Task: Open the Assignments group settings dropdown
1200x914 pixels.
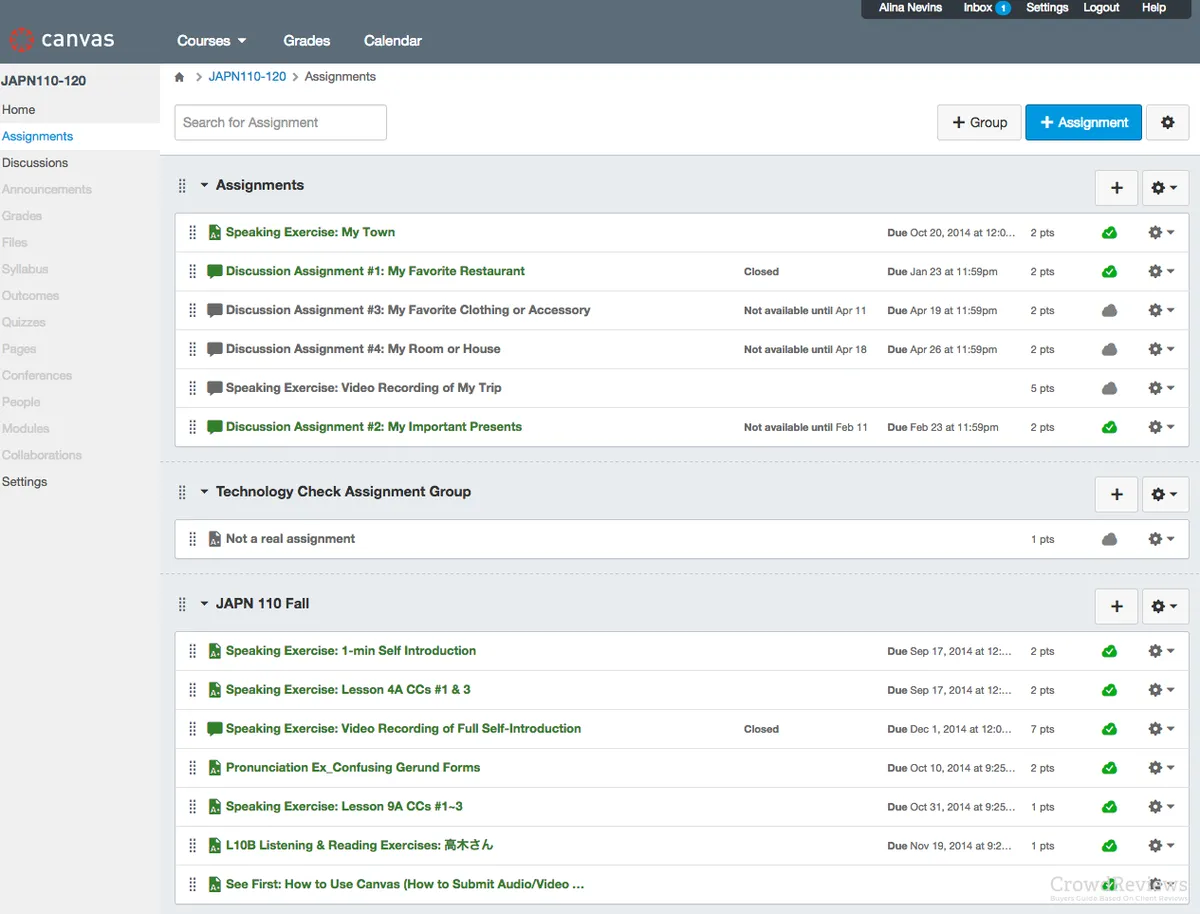Action: (x=1165, y=187)
